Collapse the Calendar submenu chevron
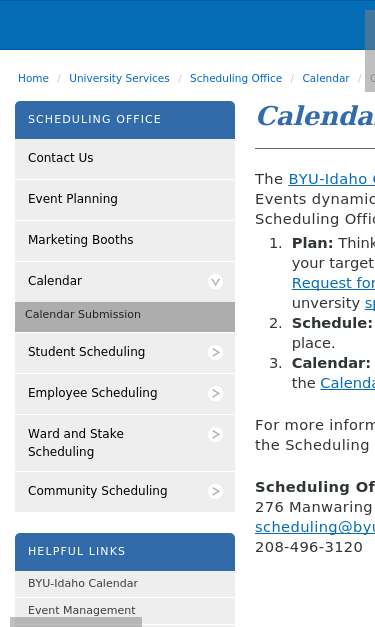This screenshot has height=627, width=375. [x=215, y=282]
